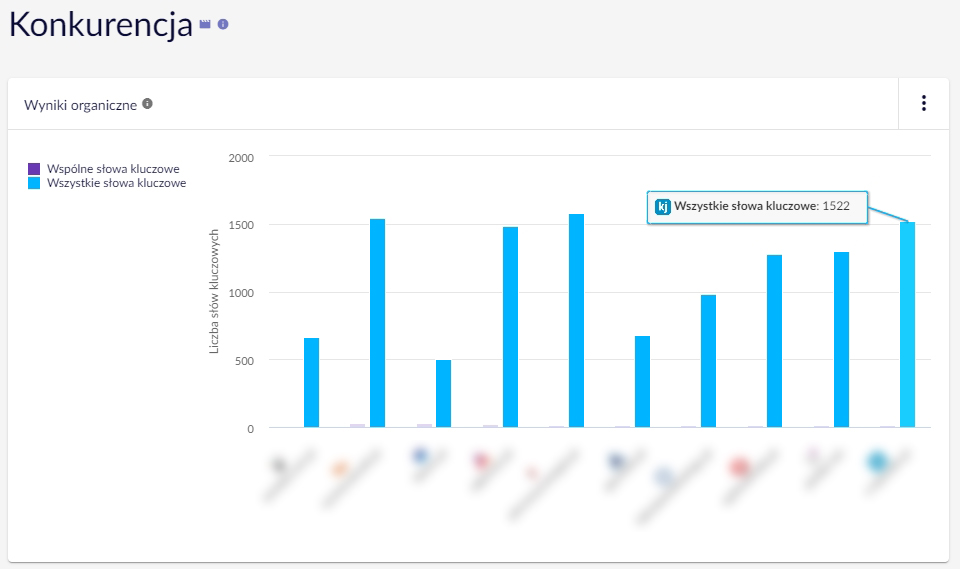The height and width of the screenshot is (569, 960).
Task: Click the orange favicon under the second bar
Action: (339, 468)
